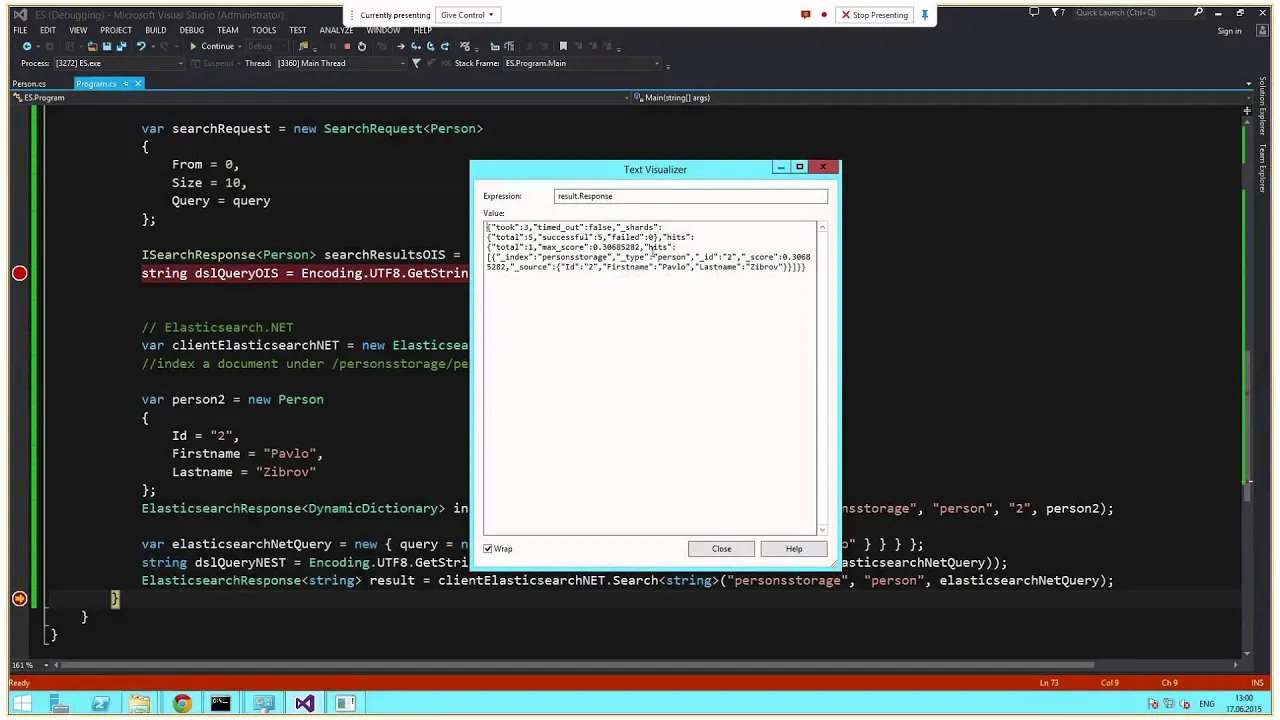
Task: Click the red Stop Debugging square
Action: pos(347,46)
